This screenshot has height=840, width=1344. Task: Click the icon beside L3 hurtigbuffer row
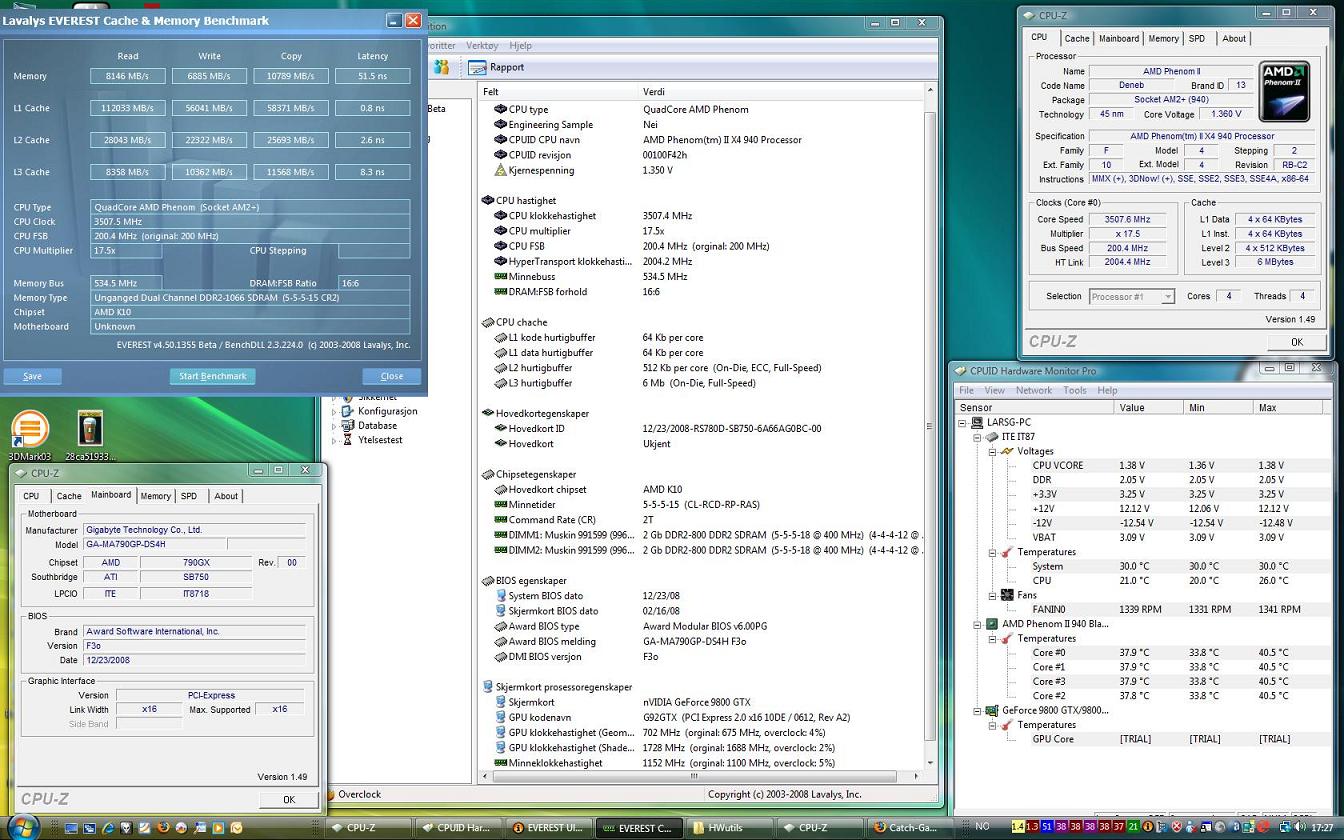point(500,383)
